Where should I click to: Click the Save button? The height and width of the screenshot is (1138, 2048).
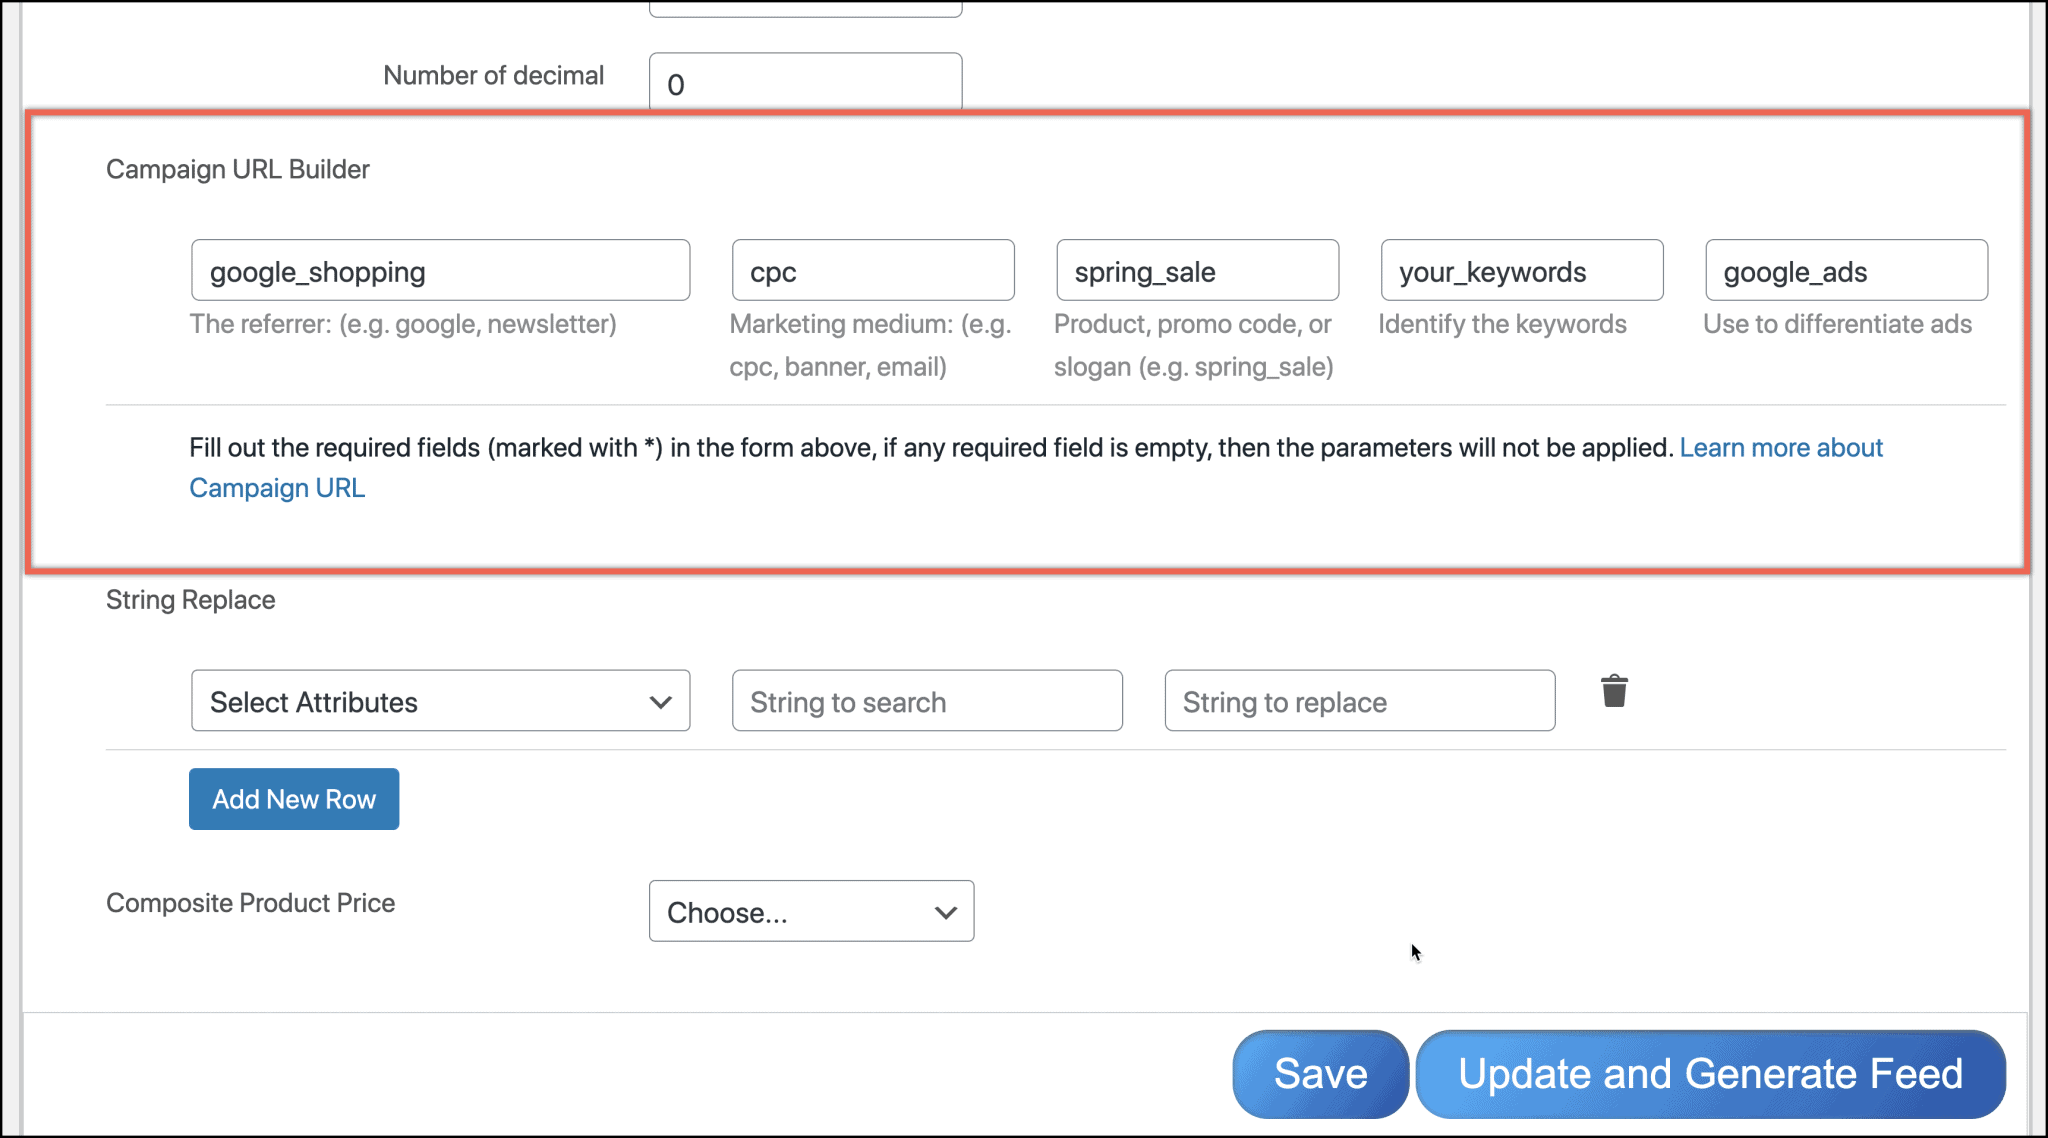(1319, 1073)
